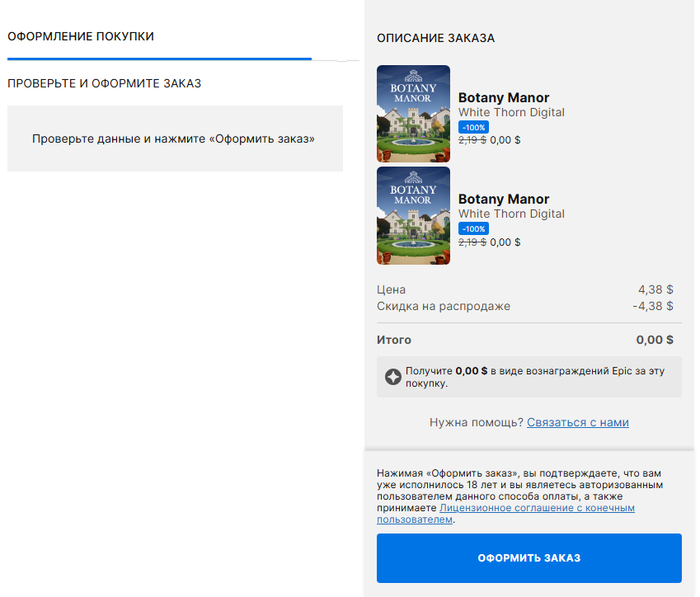Open the Связаться с нами link
700x597 pixels.
577,422
